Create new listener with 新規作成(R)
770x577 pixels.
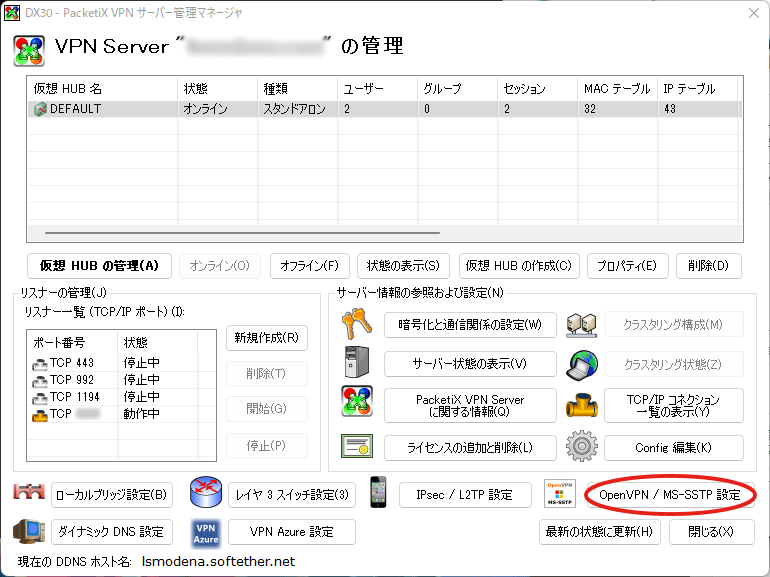tap(267, 338)
